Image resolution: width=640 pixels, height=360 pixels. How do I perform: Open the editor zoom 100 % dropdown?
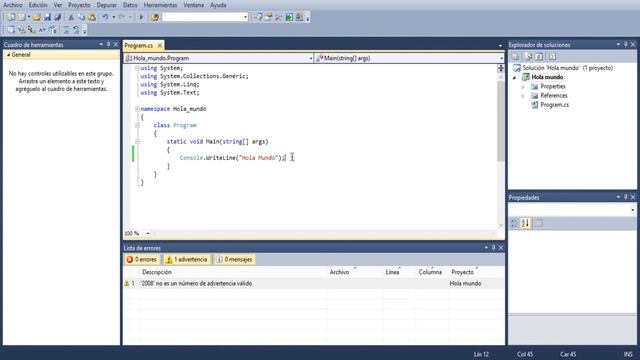[x=148, y=233]
